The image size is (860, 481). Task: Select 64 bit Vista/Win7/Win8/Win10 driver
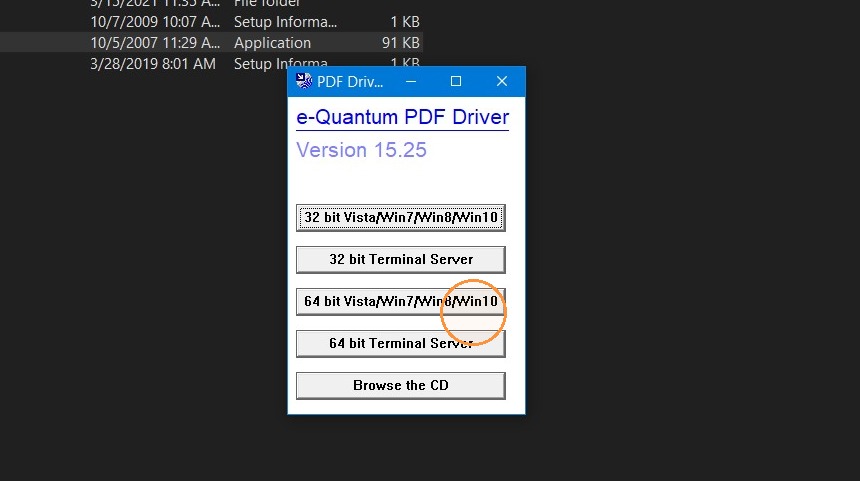tap(400, 302)
